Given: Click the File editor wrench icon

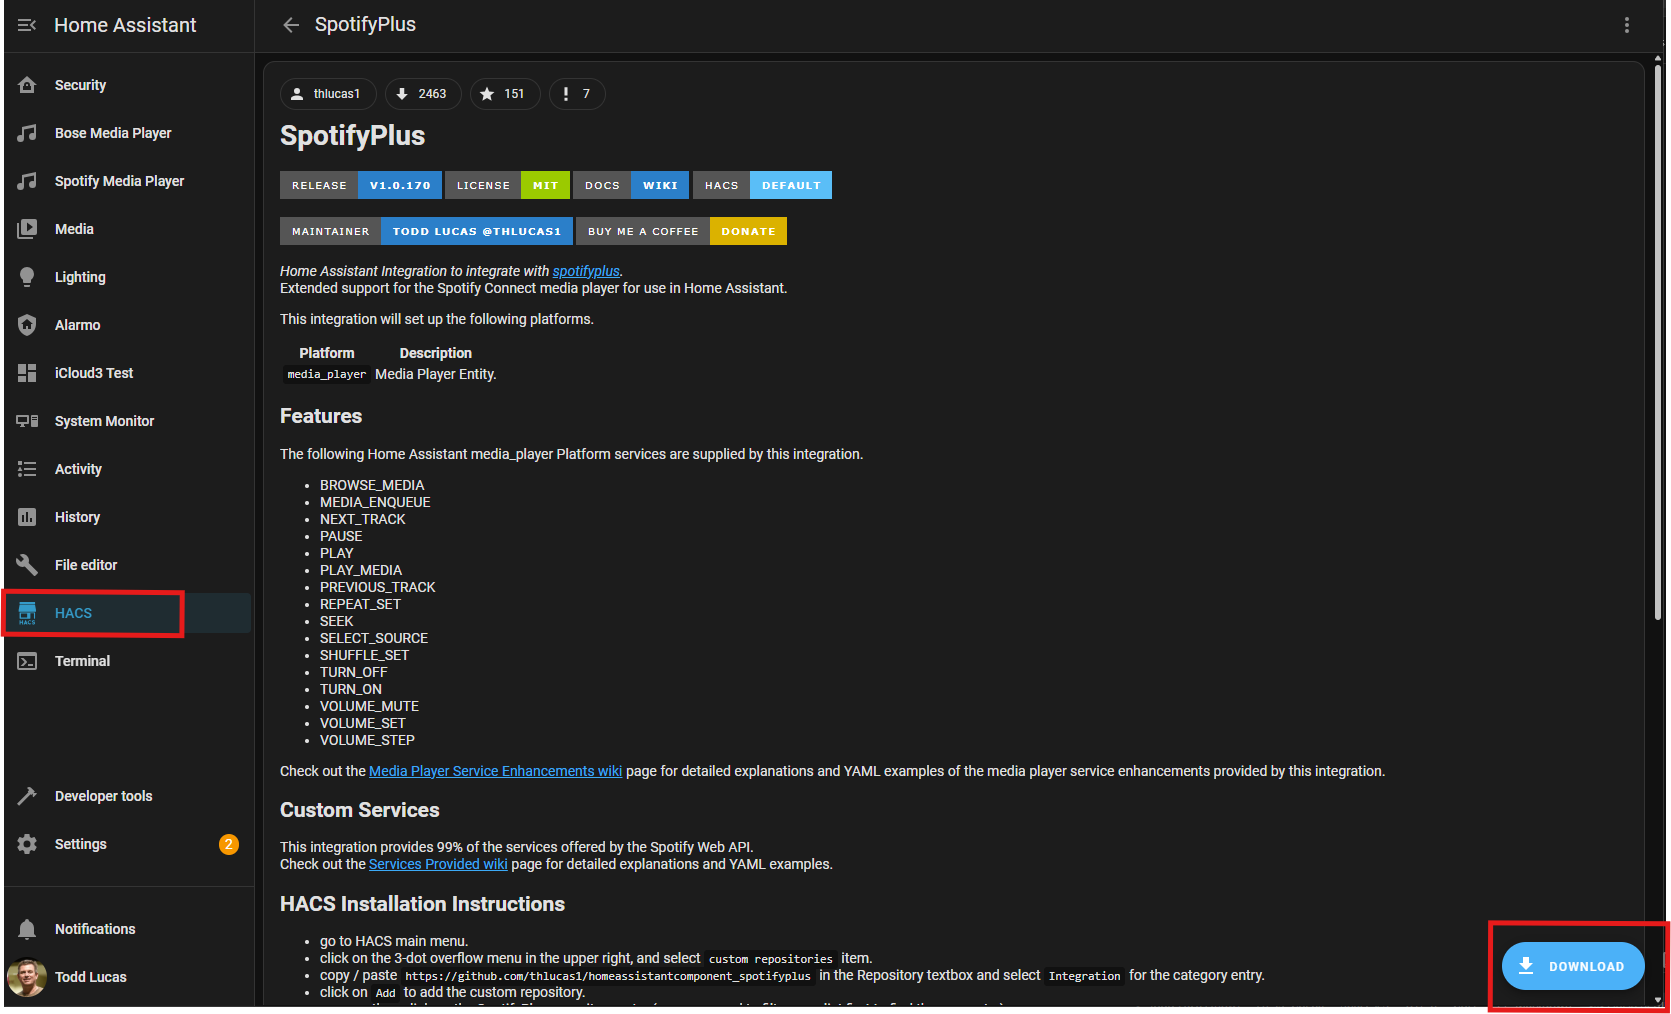Looking at the screenshot, I should [x=27, y=565].
